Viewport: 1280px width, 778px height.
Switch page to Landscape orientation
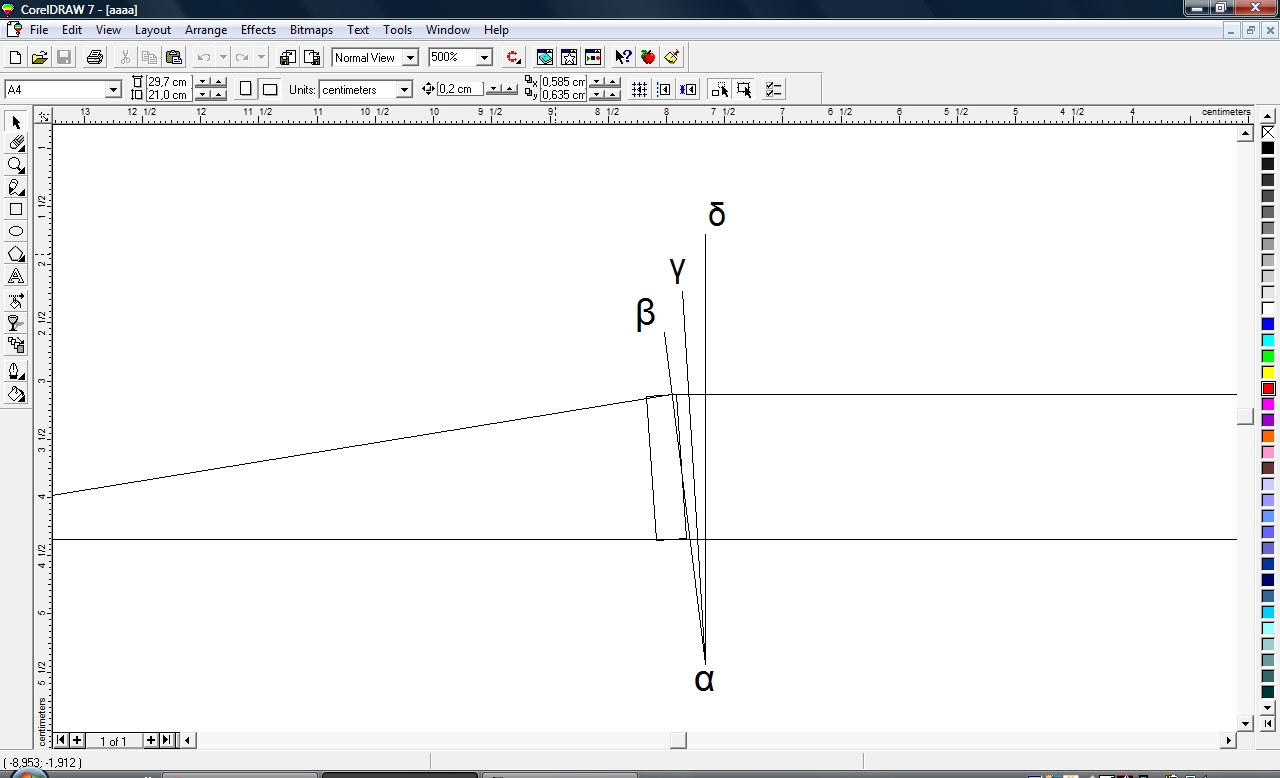point(270,89)
